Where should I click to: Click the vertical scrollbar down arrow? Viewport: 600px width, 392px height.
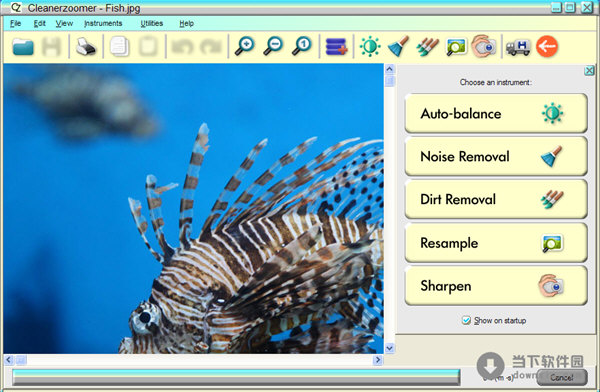390,348
